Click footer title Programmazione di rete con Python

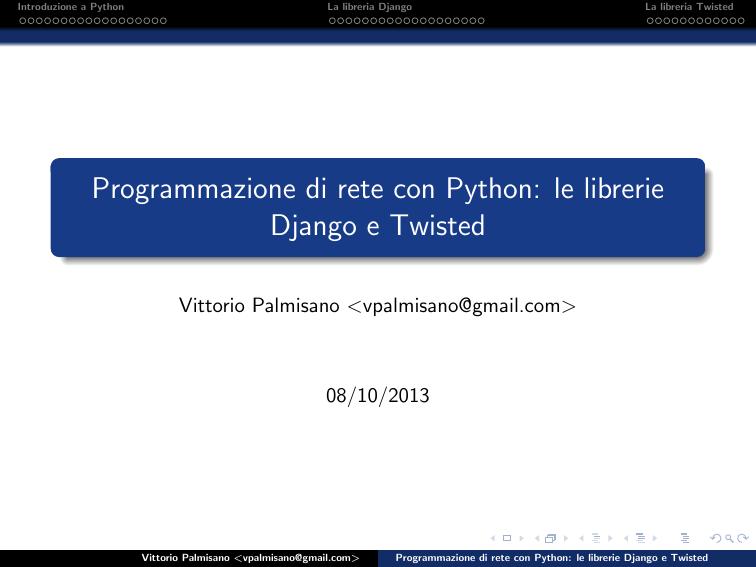pyautogui.click(x=552, y=558)
